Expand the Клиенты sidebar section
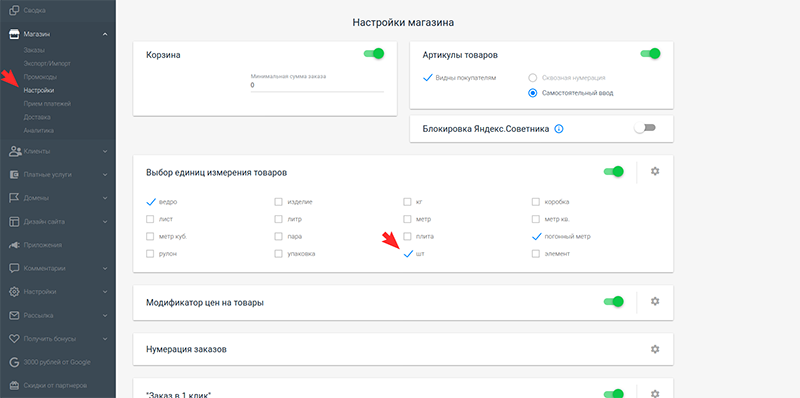Image resolution: width=800 pixels, height=398 pixels. (58, 152)
